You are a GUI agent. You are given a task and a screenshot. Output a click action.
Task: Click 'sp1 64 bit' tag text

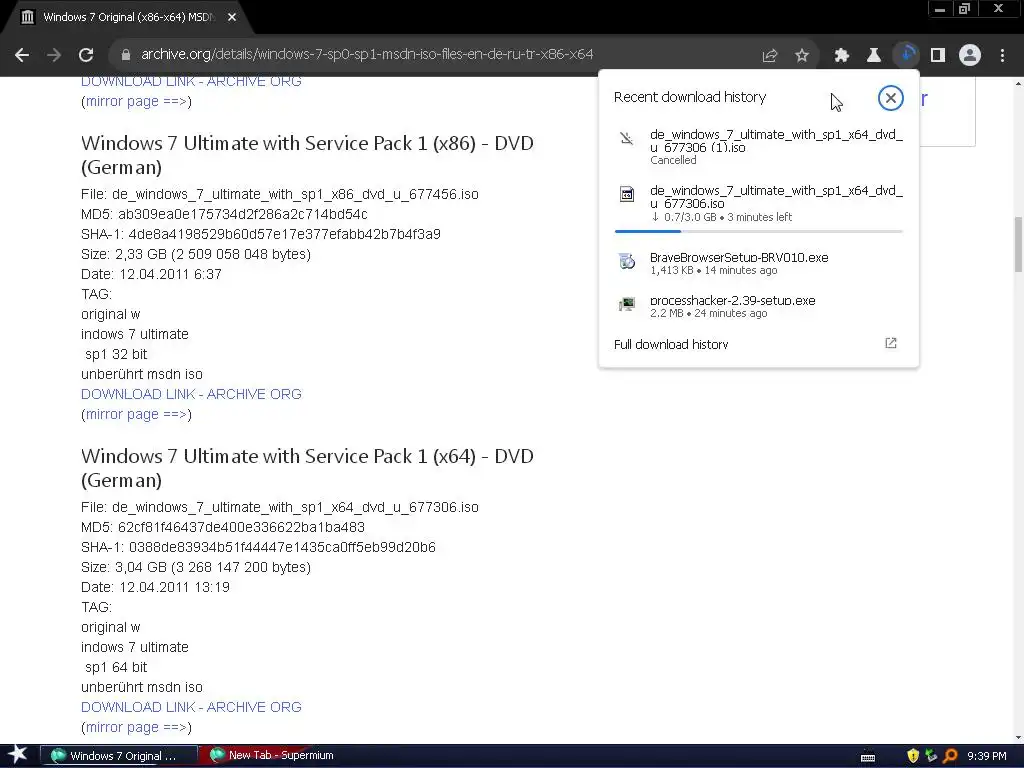pos(116,667)
